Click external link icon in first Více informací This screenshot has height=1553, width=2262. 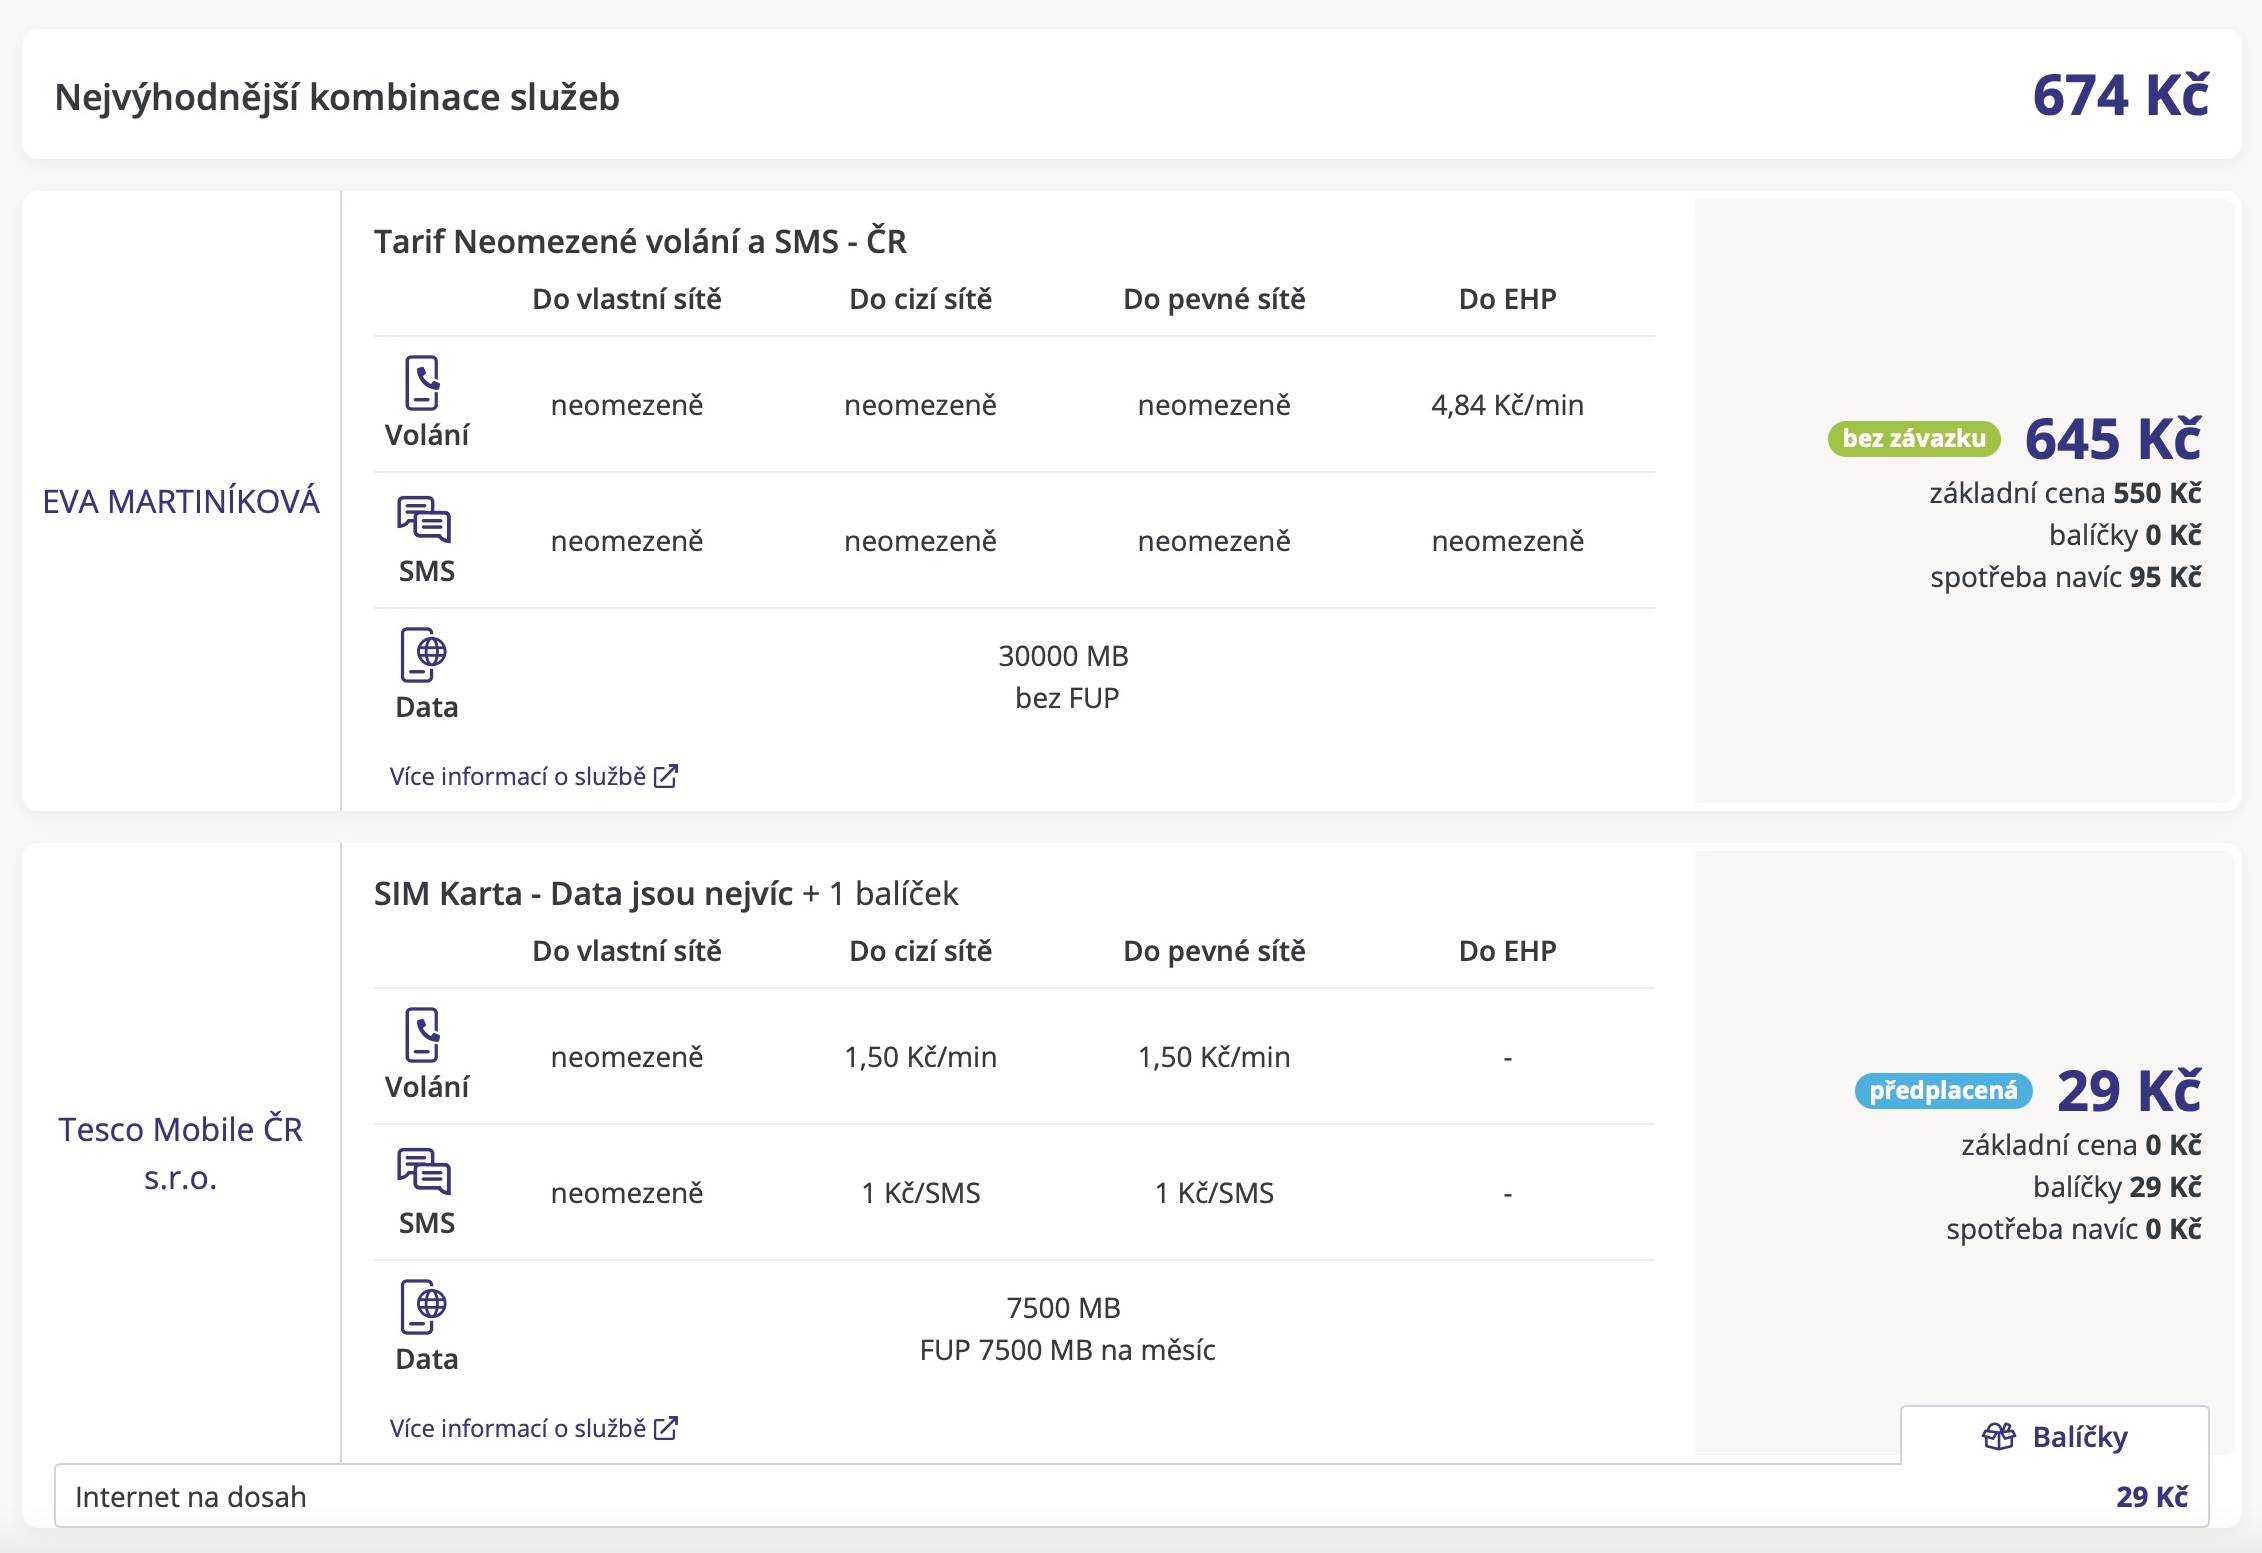[666, 777]
